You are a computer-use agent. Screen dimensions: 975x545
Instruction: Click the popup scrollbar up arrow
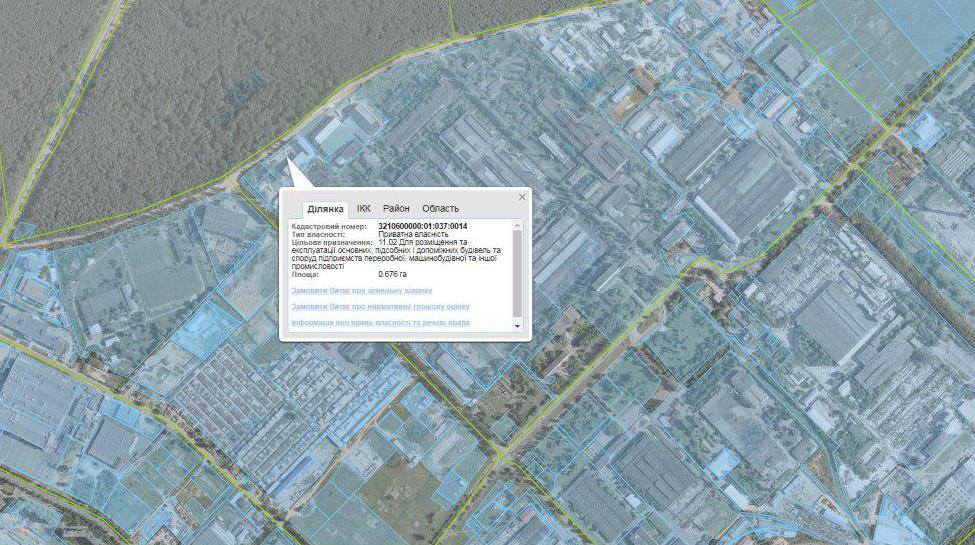coord(517,225)
